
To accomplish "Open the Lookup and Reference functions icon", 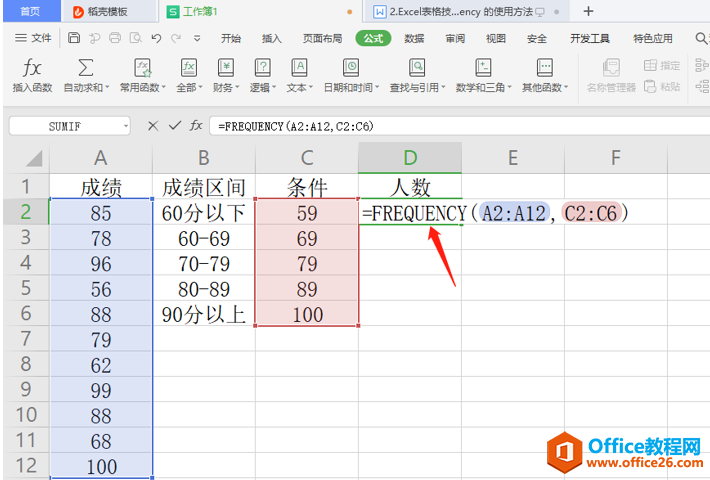I will click(x=417, y=68).
